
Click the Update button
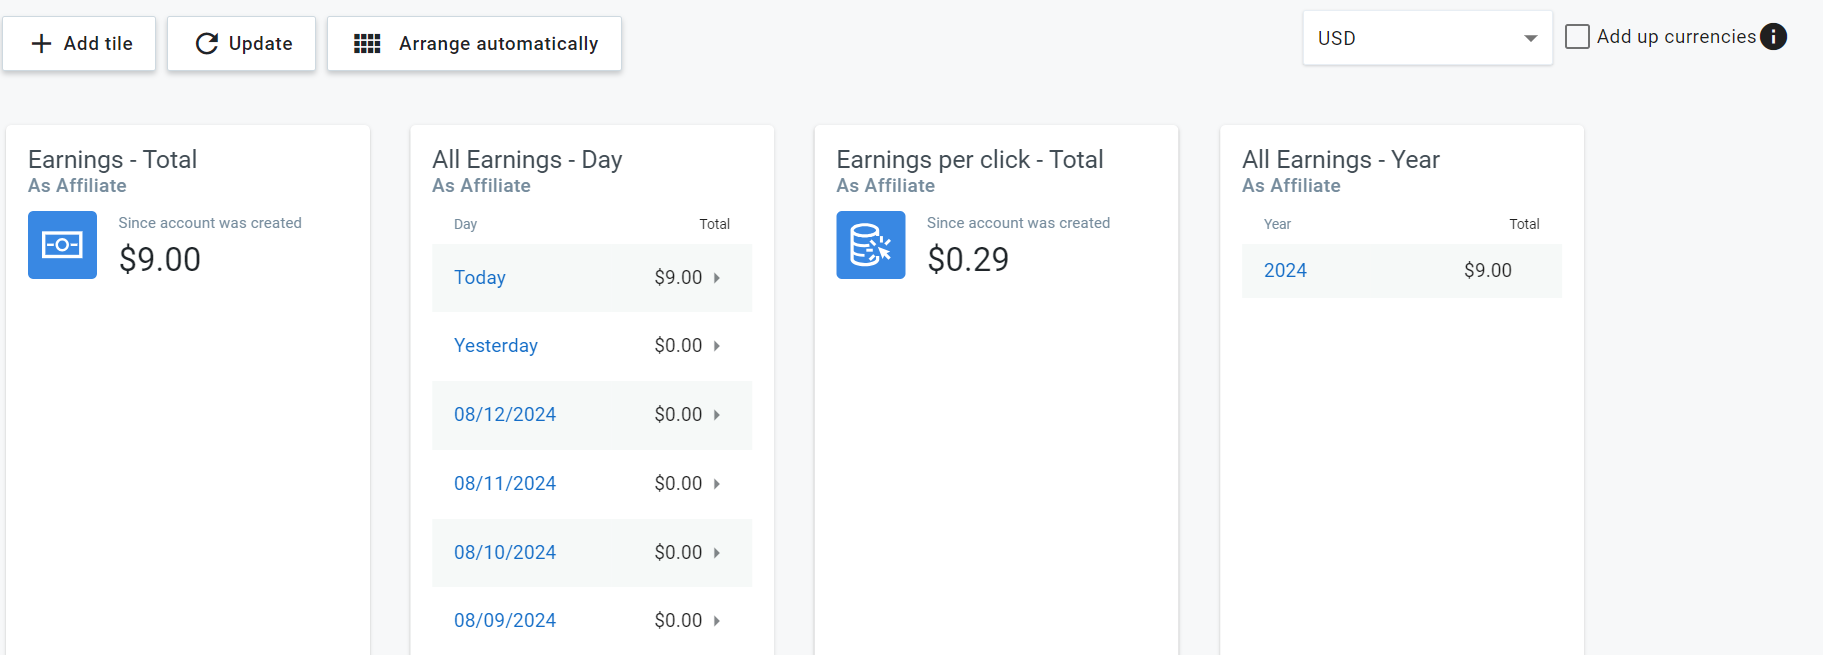241,44
